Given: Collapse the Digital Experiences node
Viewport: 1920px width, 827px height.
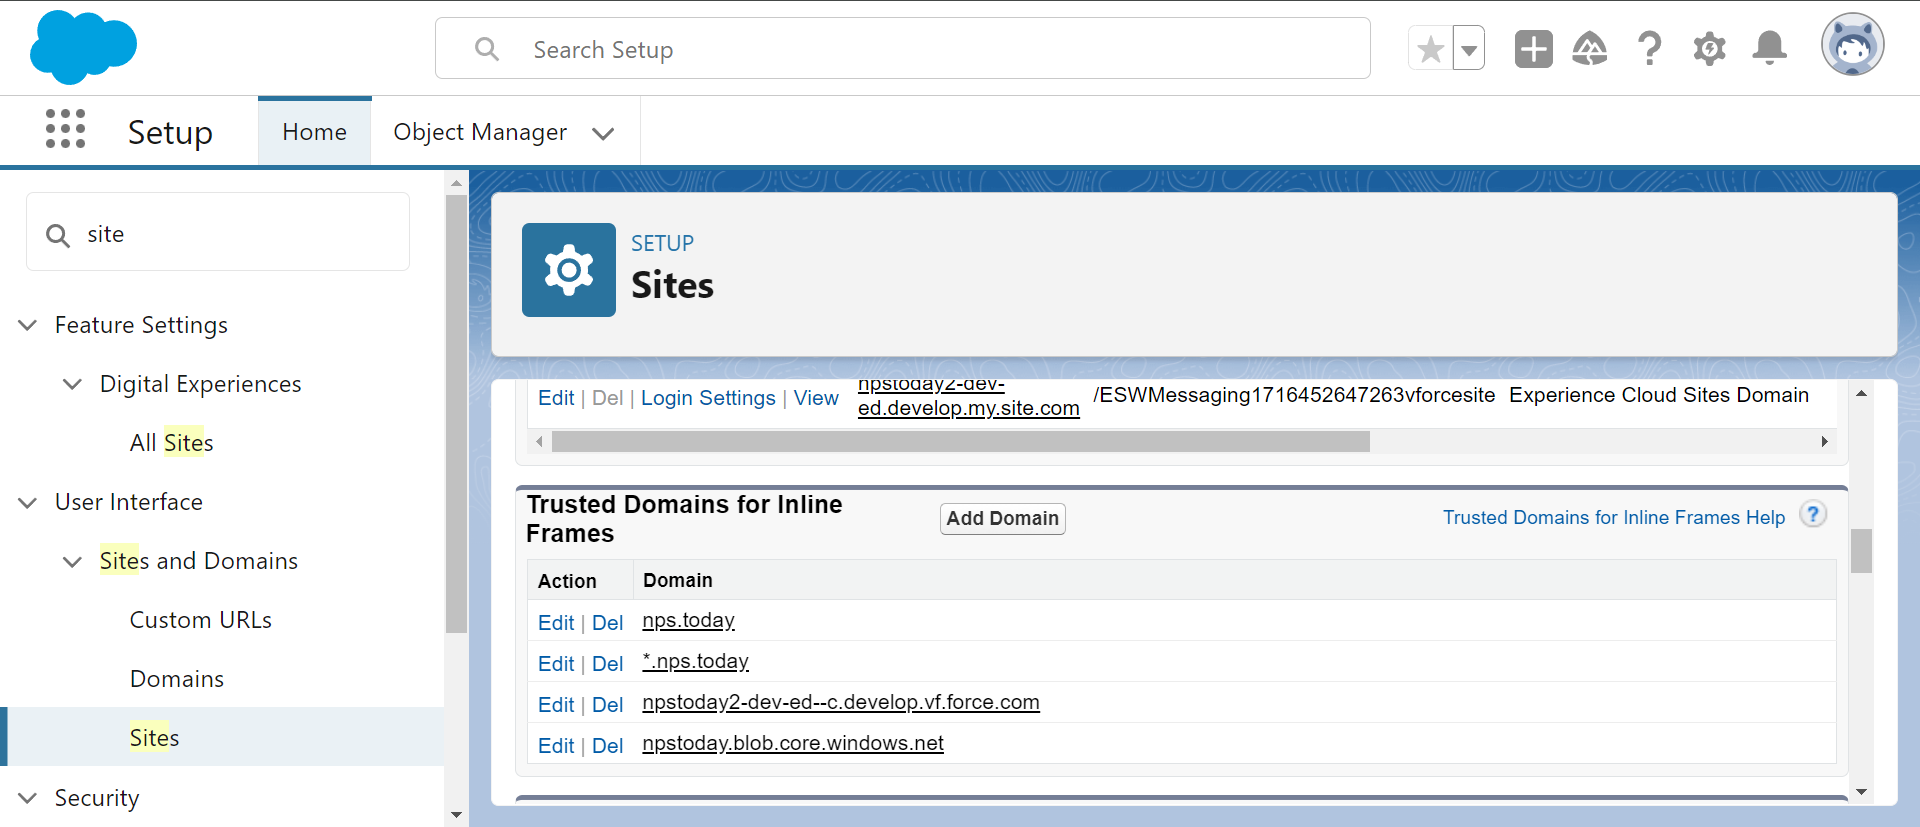Looking at the screenshot, I should point(72,384).
